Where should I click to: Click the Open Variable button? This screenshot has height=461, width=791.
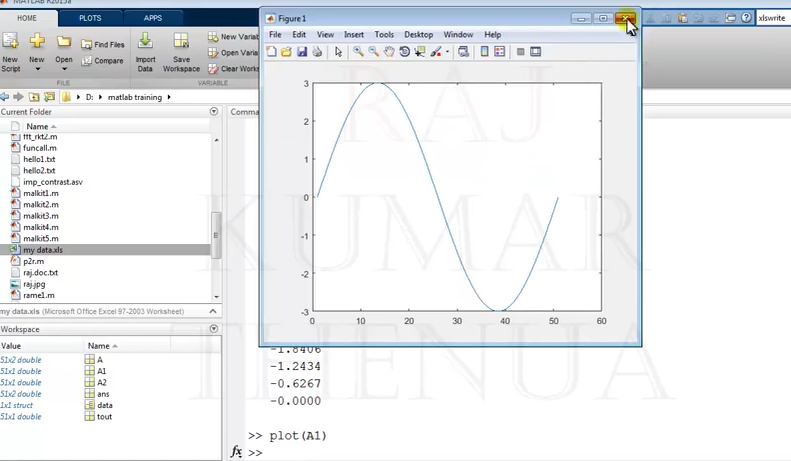[233, 52]
